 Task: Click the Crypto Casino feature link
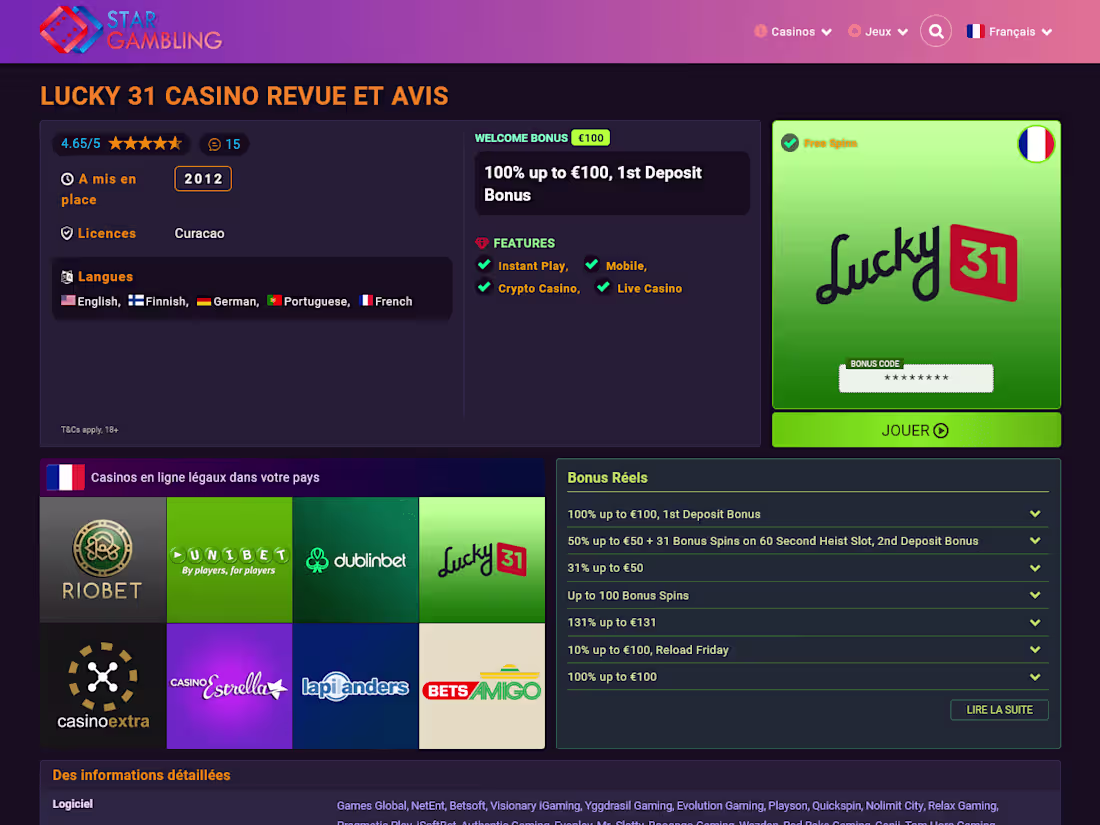tap(539, 288)
